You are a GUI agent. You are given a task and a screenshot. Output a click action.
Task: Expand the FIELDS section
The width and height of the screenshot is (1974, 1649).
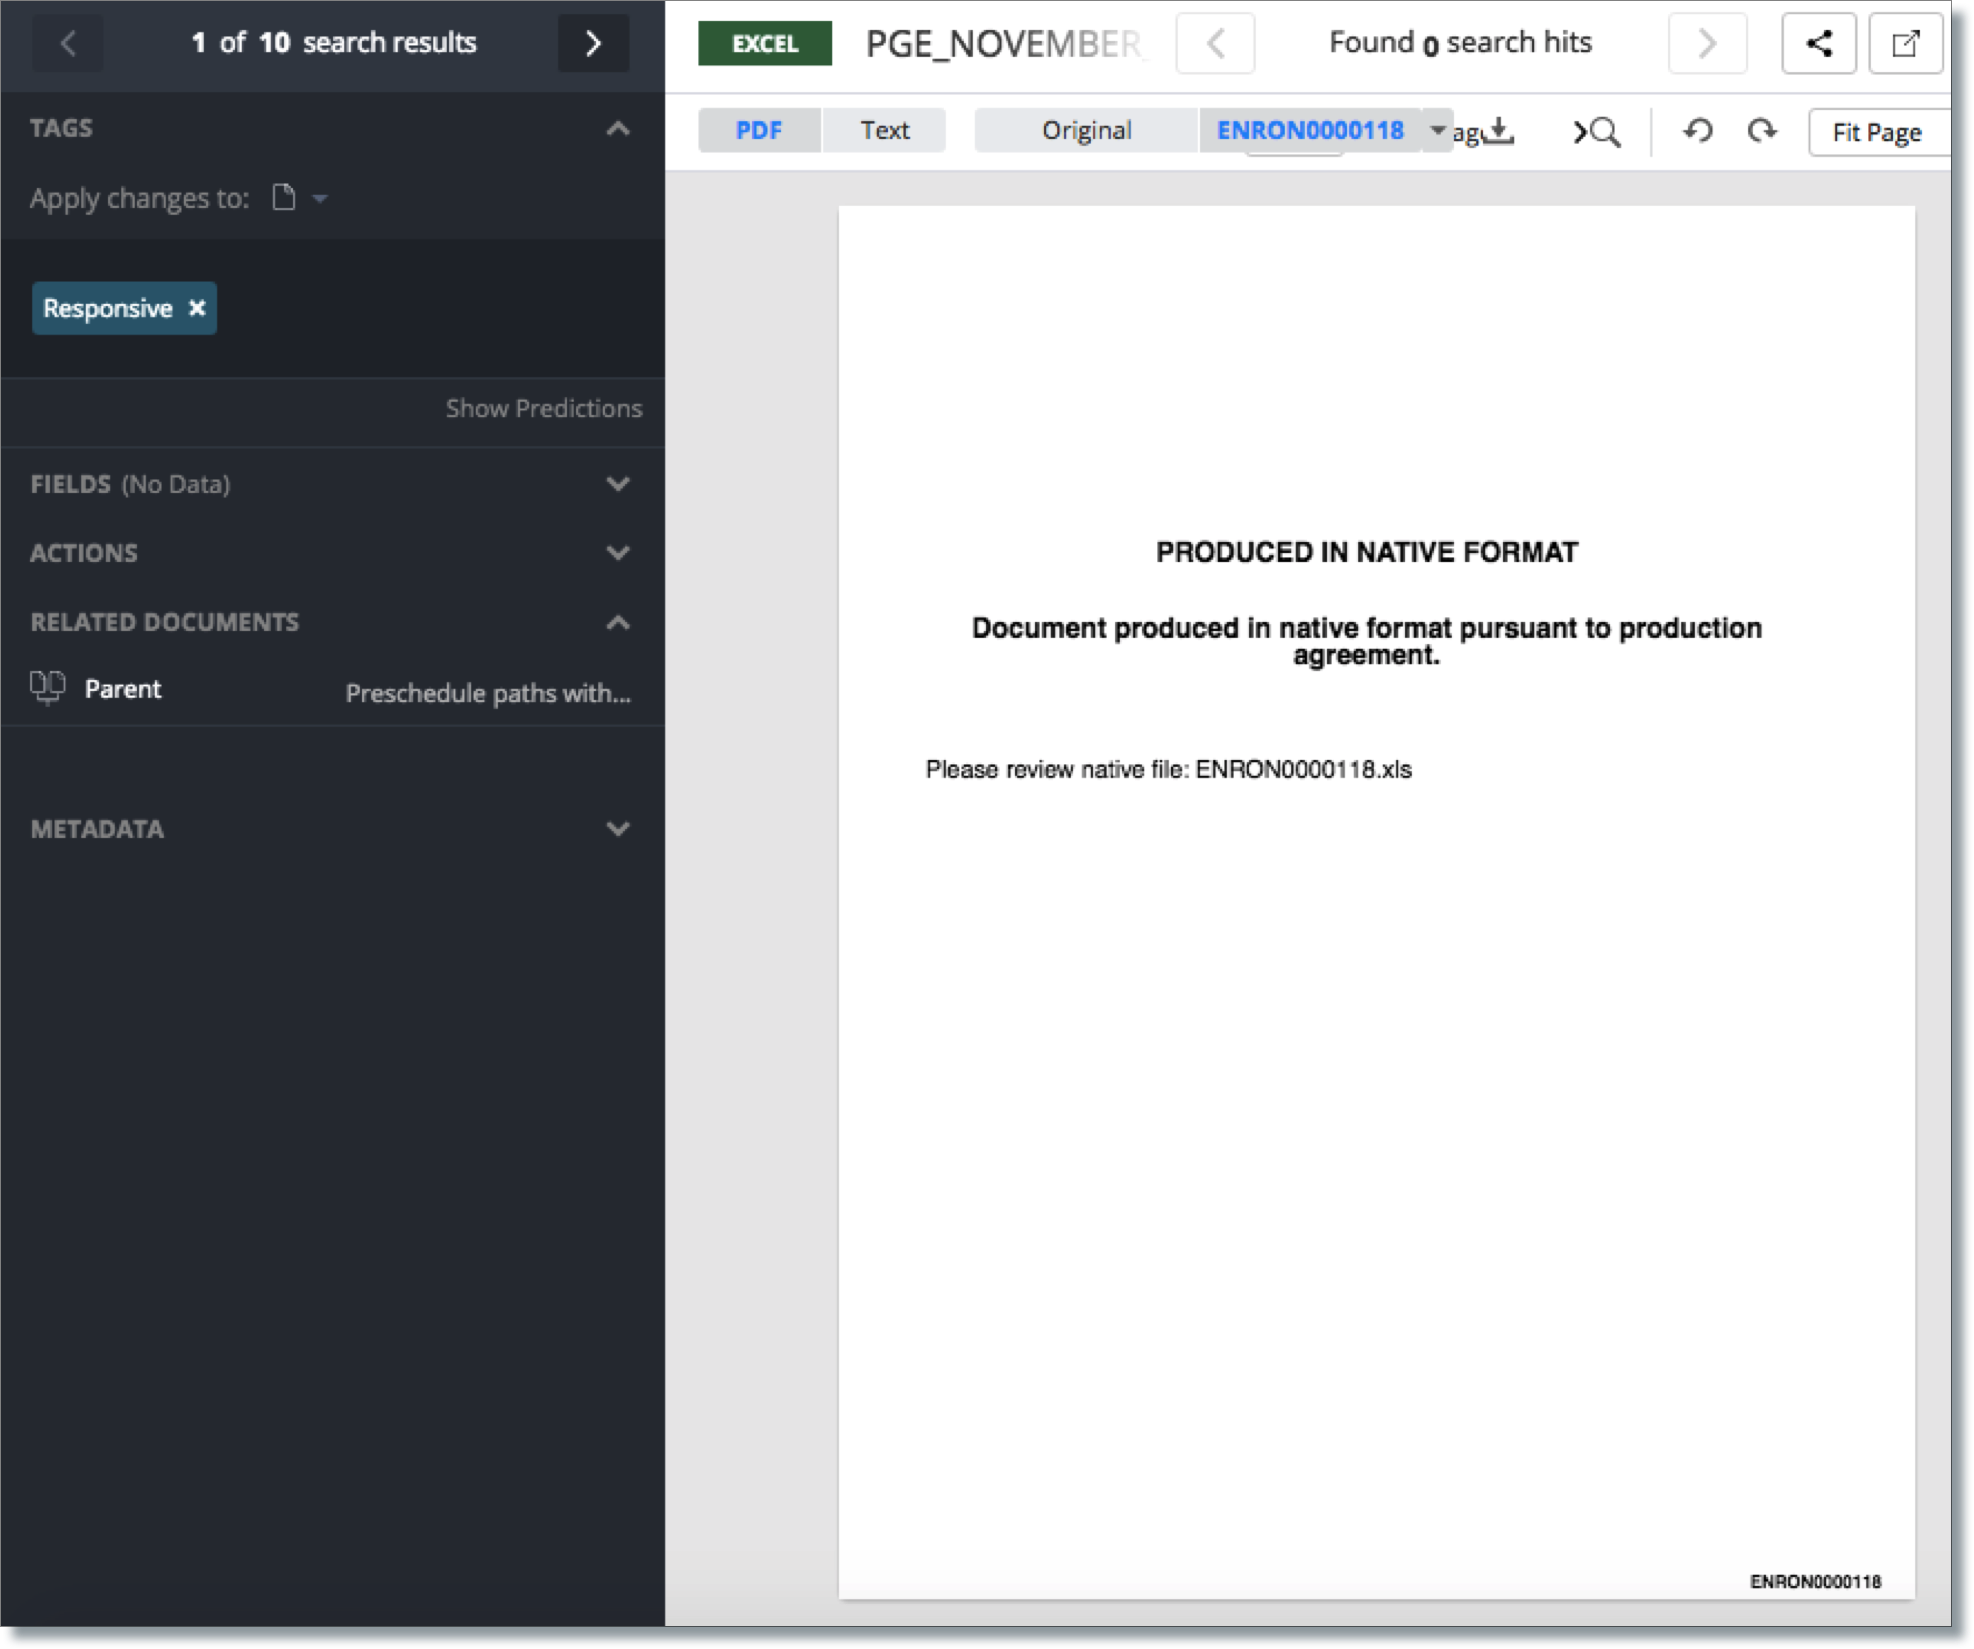pos(618,484)
